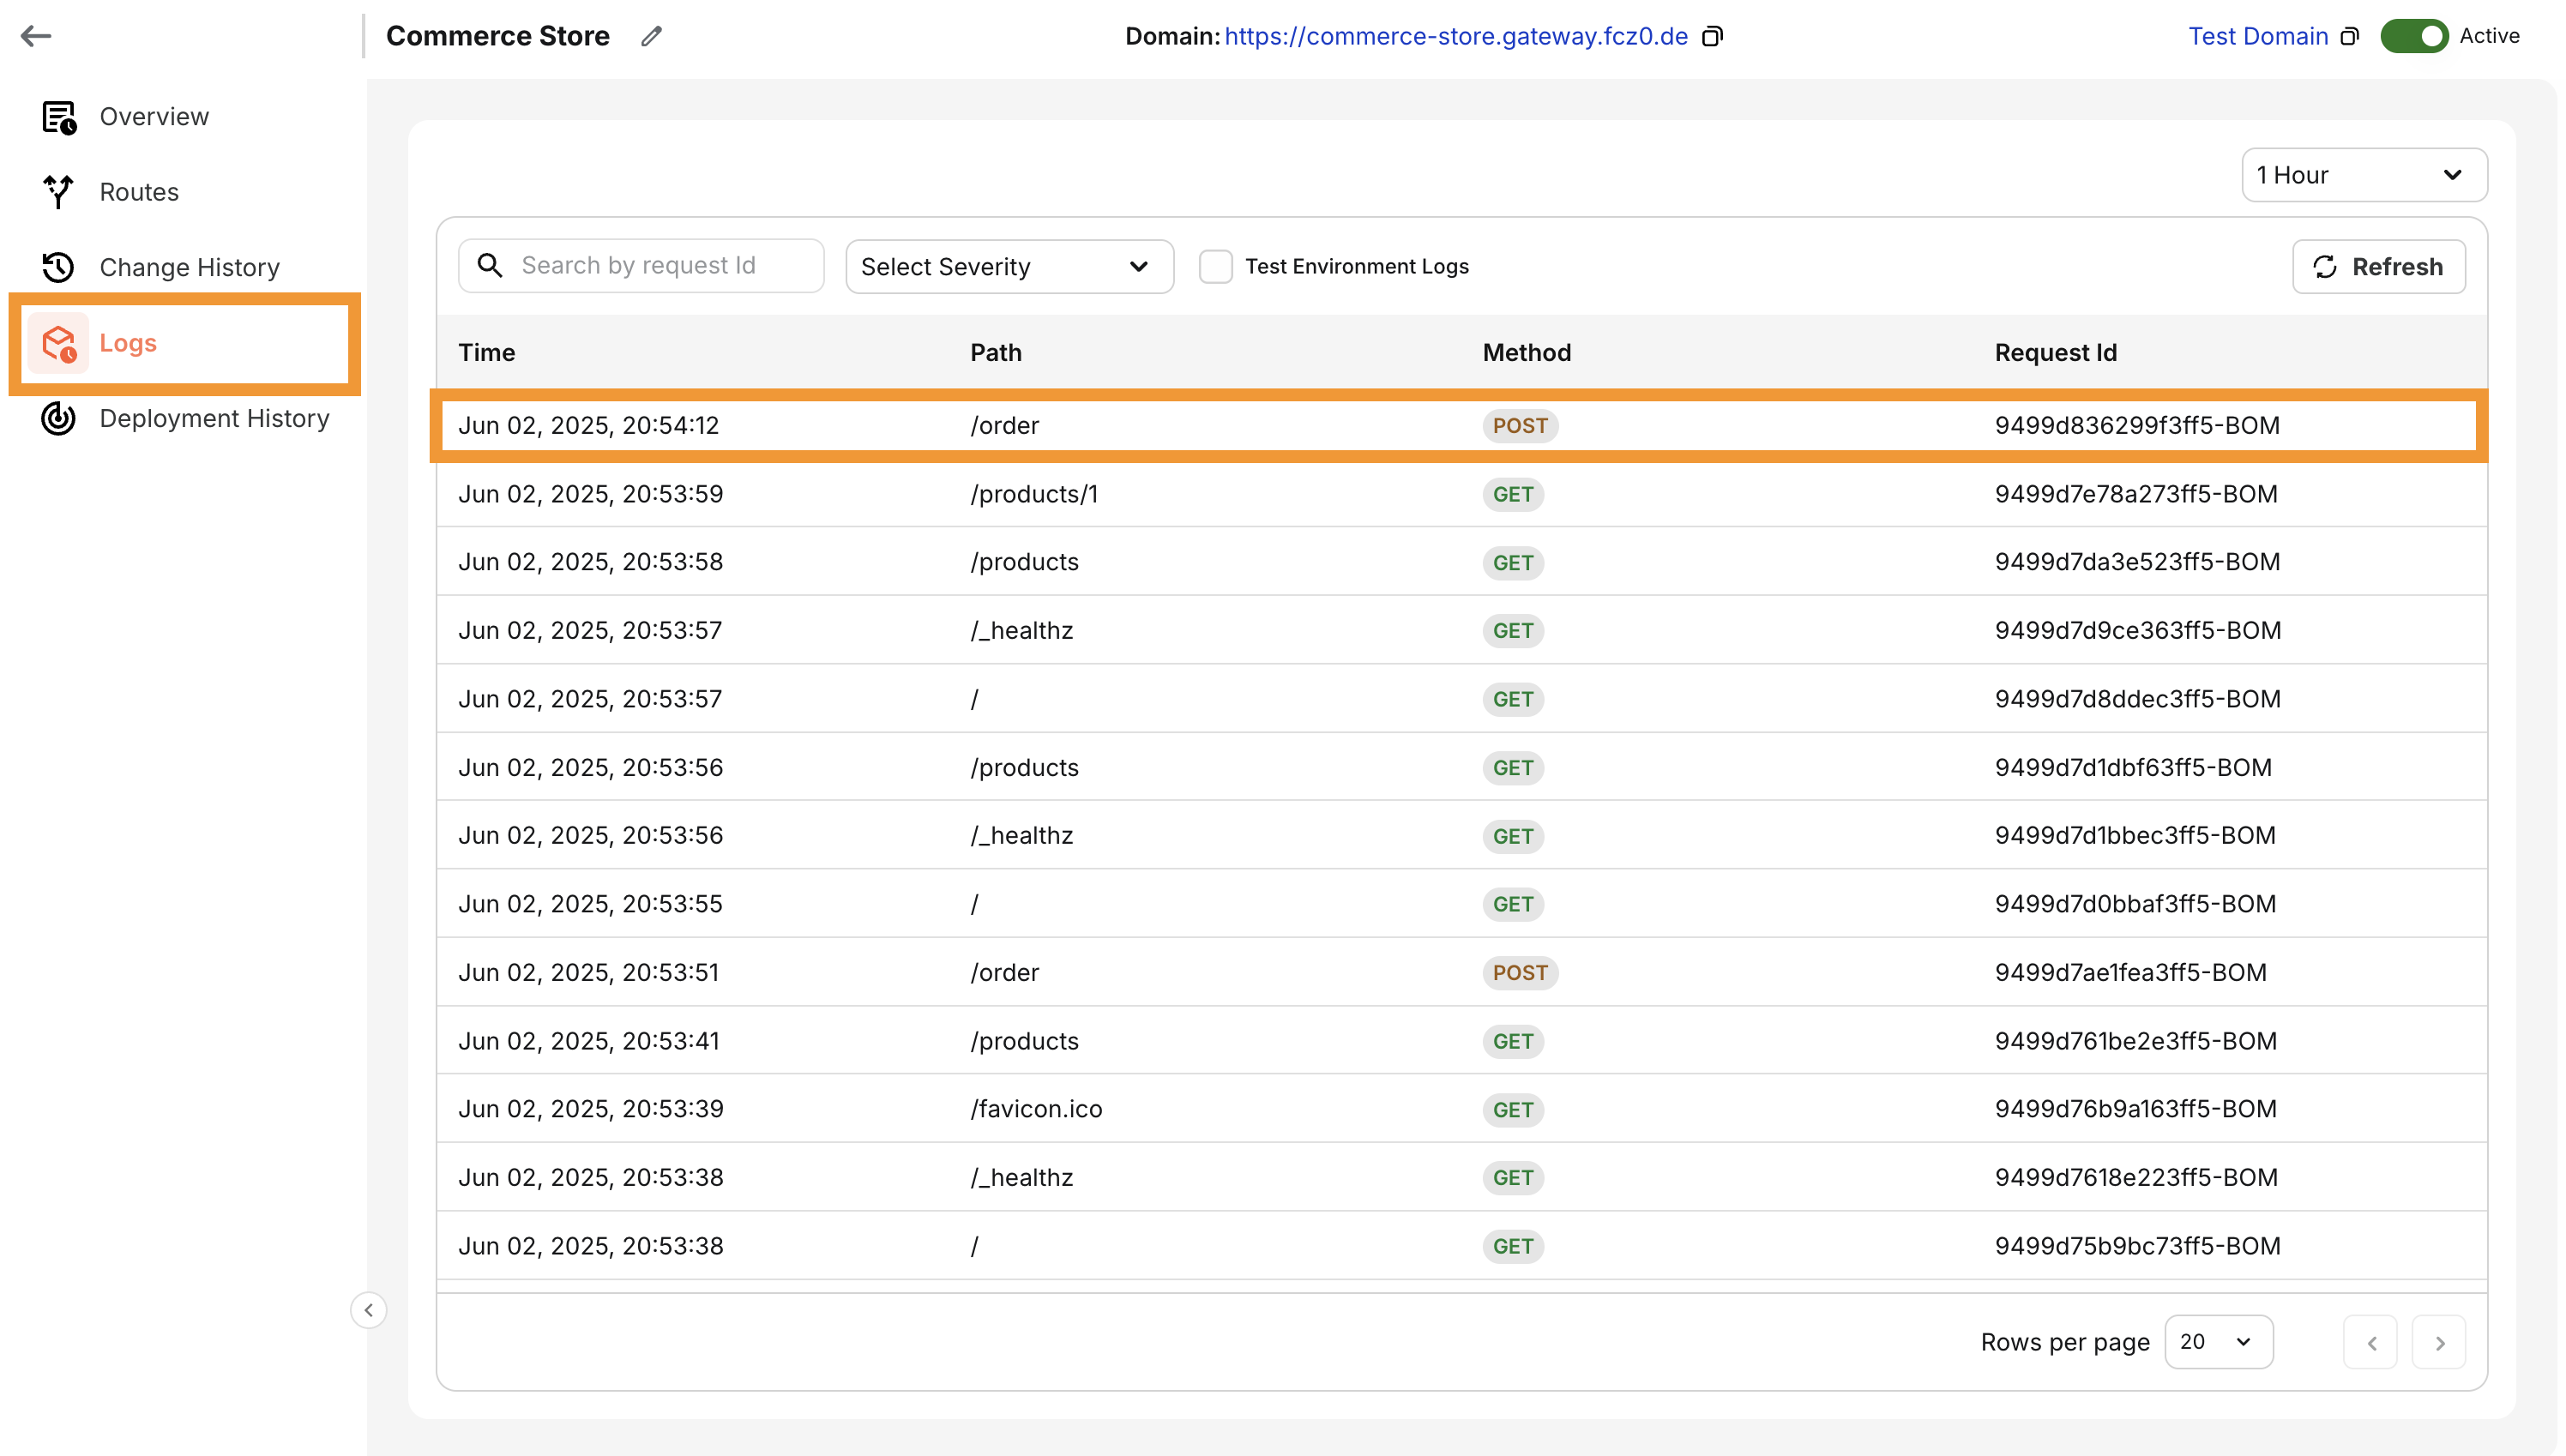The height and width of the screenshot is (1456, 2566).
Task: Open the Deployment History menu item
Action: point(214,418)
